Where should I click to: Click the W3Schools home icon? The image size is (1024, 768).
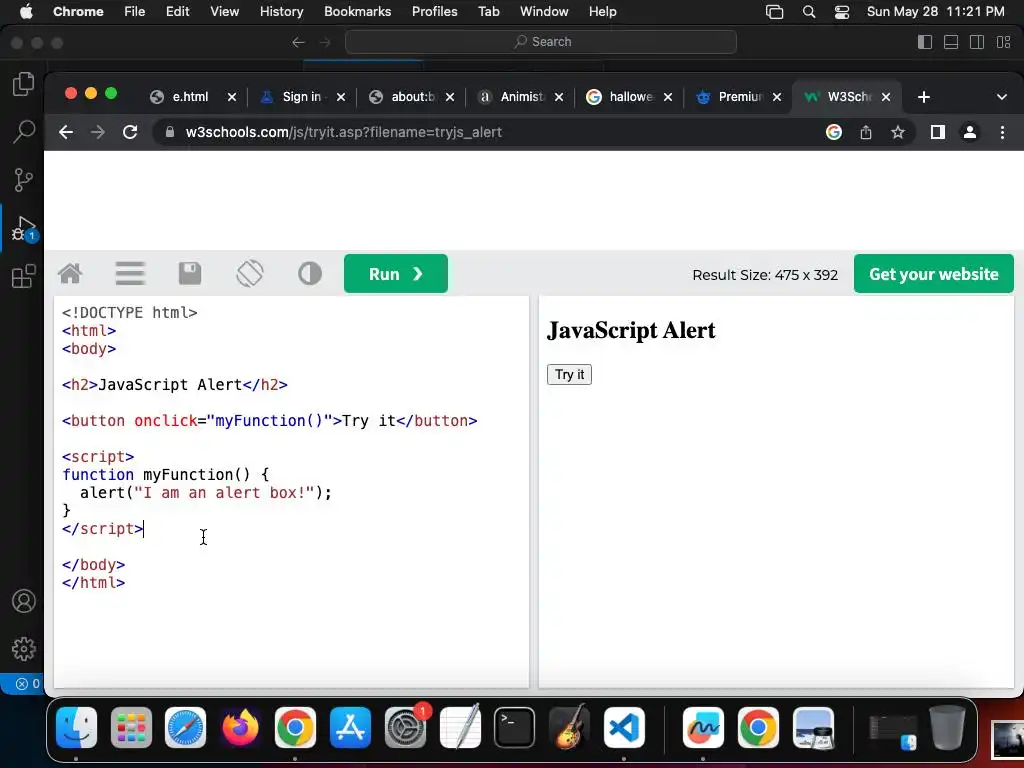[70, 274]
